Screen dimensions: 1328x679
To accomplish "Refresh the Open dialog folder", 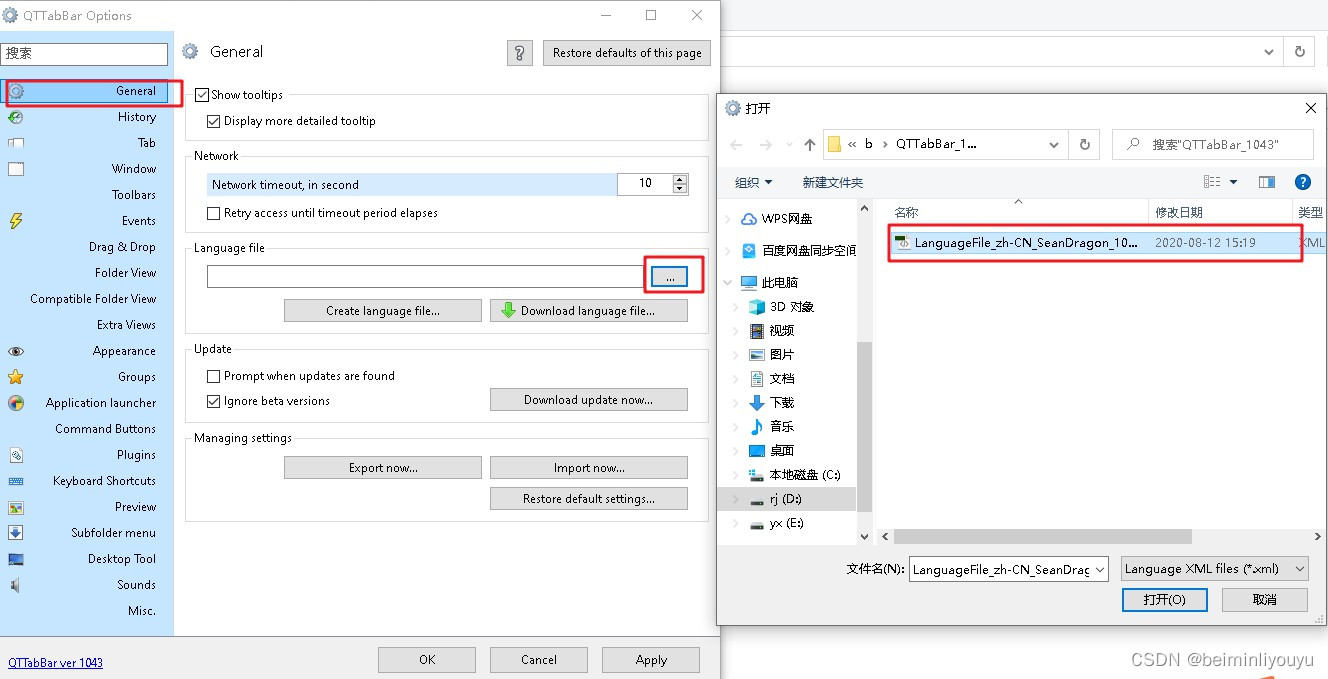I will tap(1084, 145).
